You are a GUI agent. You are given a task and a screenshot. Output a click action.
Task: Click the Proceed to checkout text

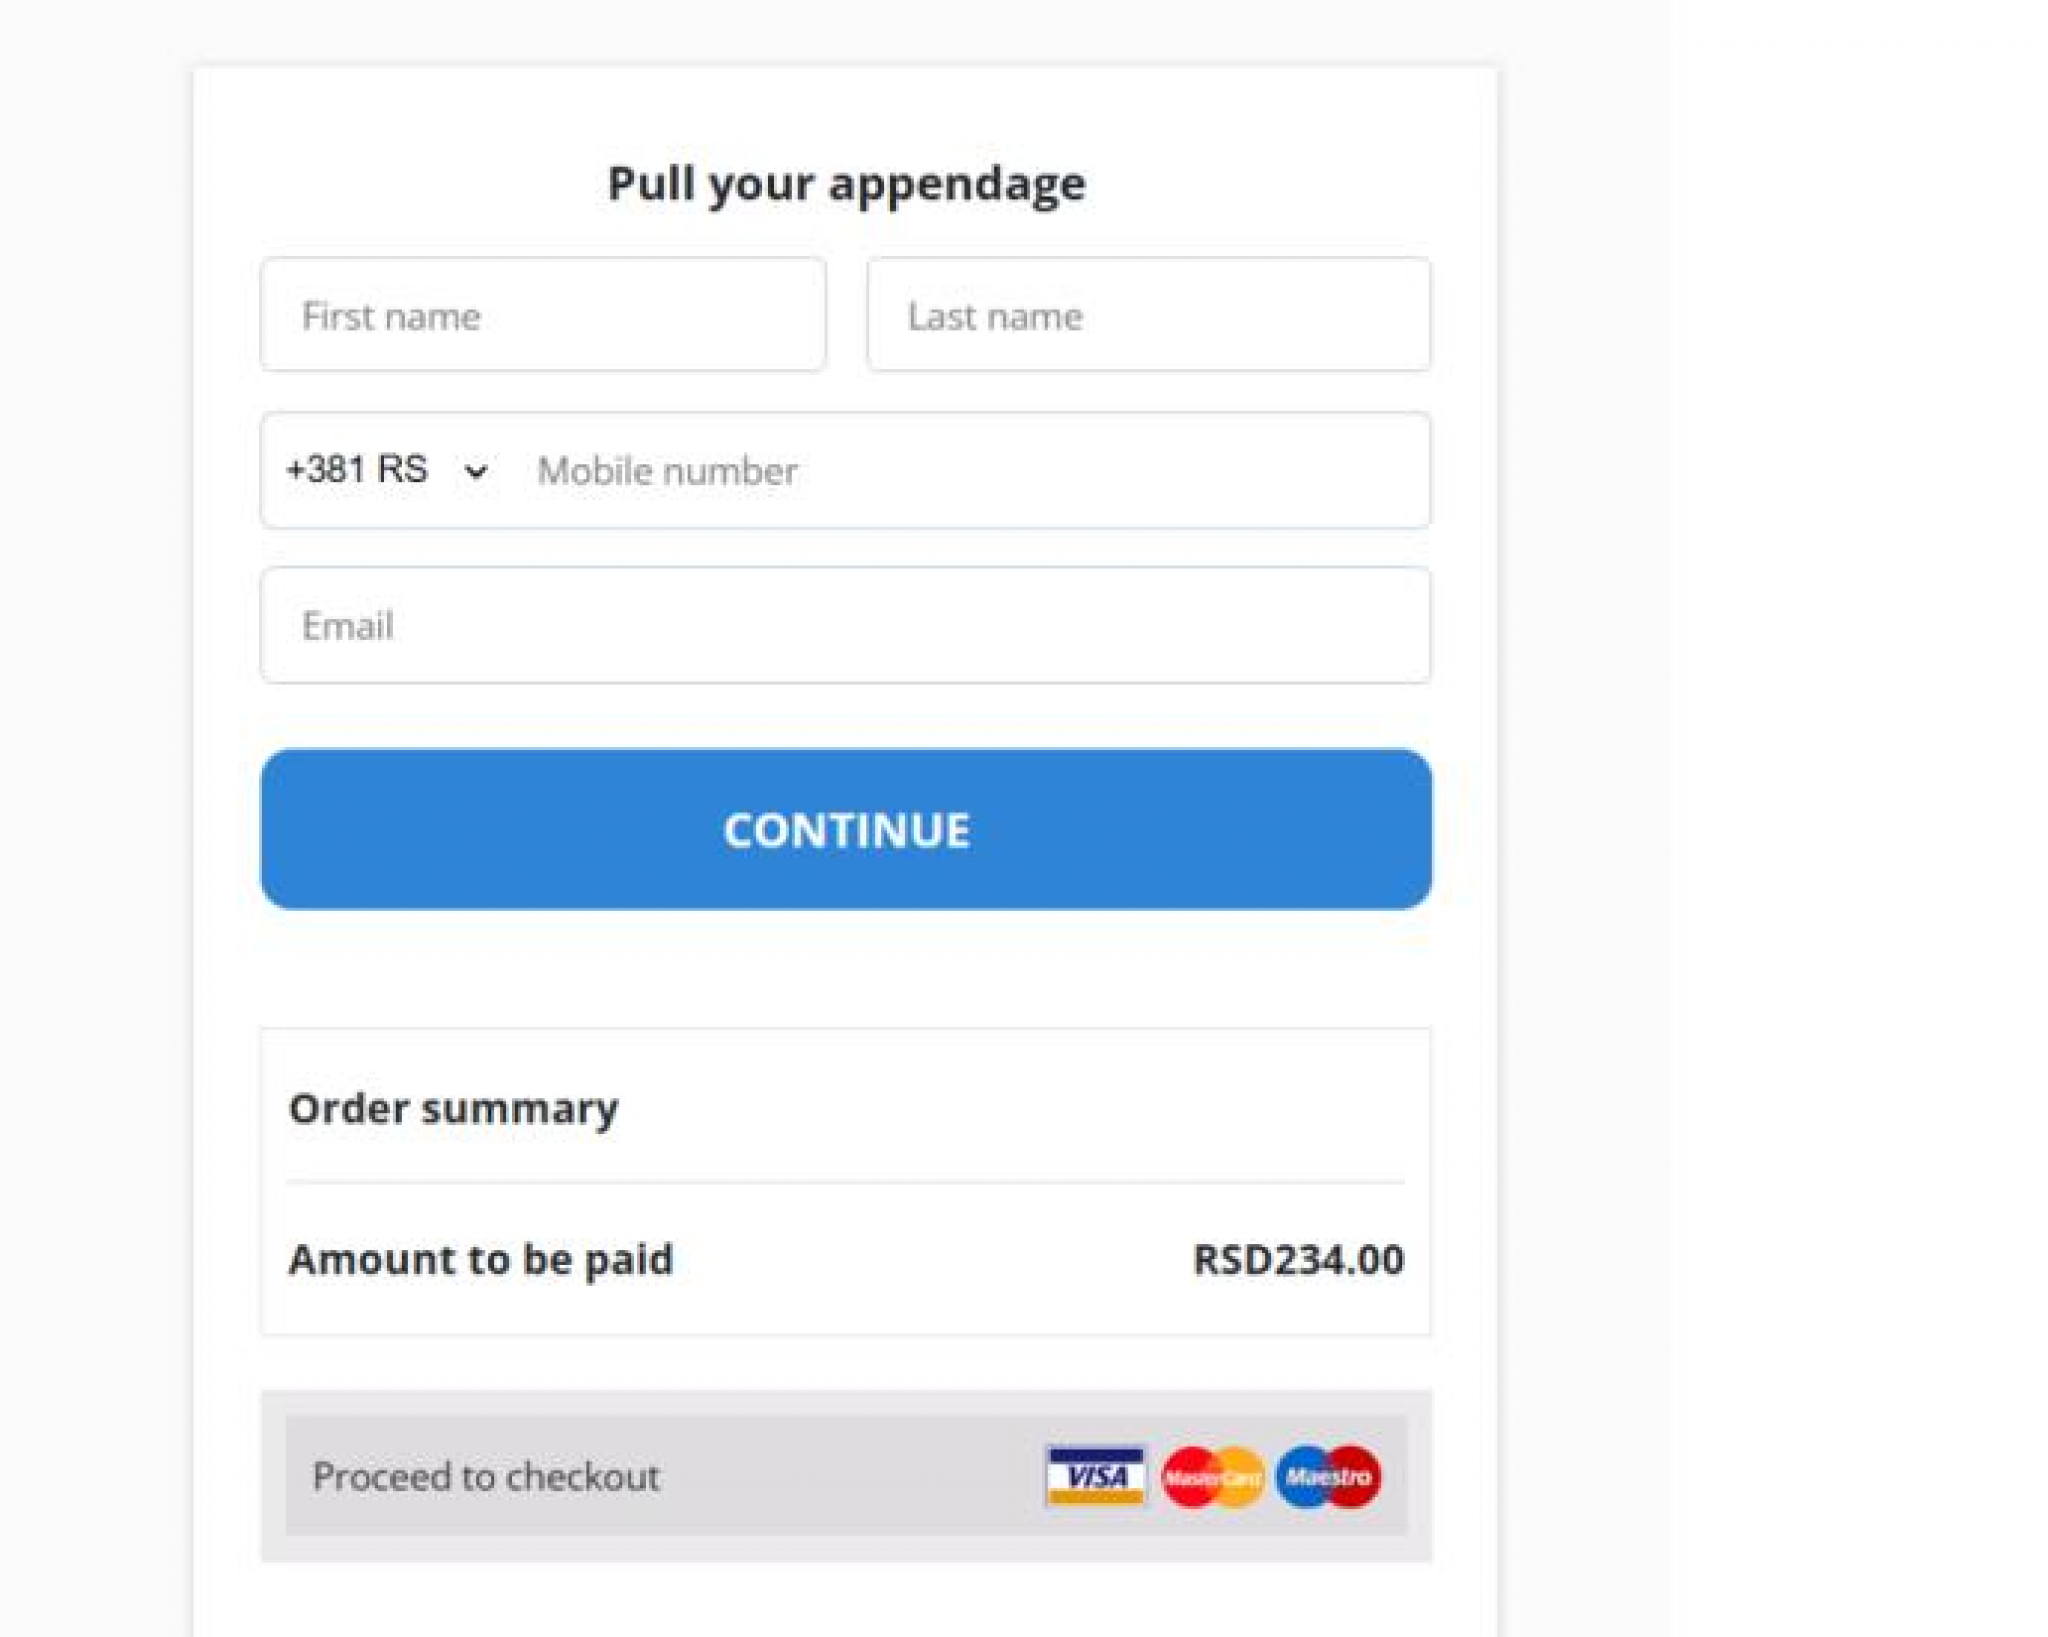tap(486, 1476)
